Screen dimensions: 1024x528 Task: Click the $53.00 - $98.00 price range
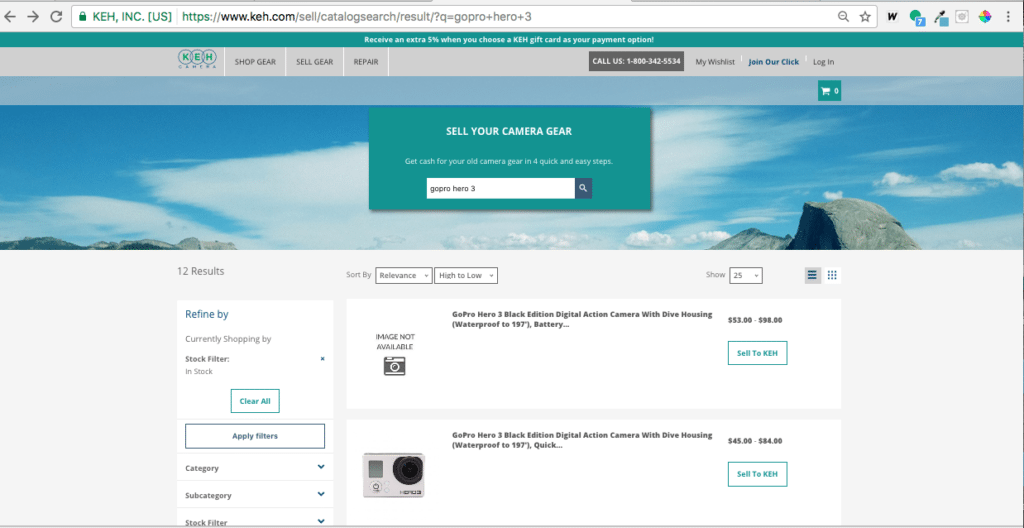click(755, 320)
